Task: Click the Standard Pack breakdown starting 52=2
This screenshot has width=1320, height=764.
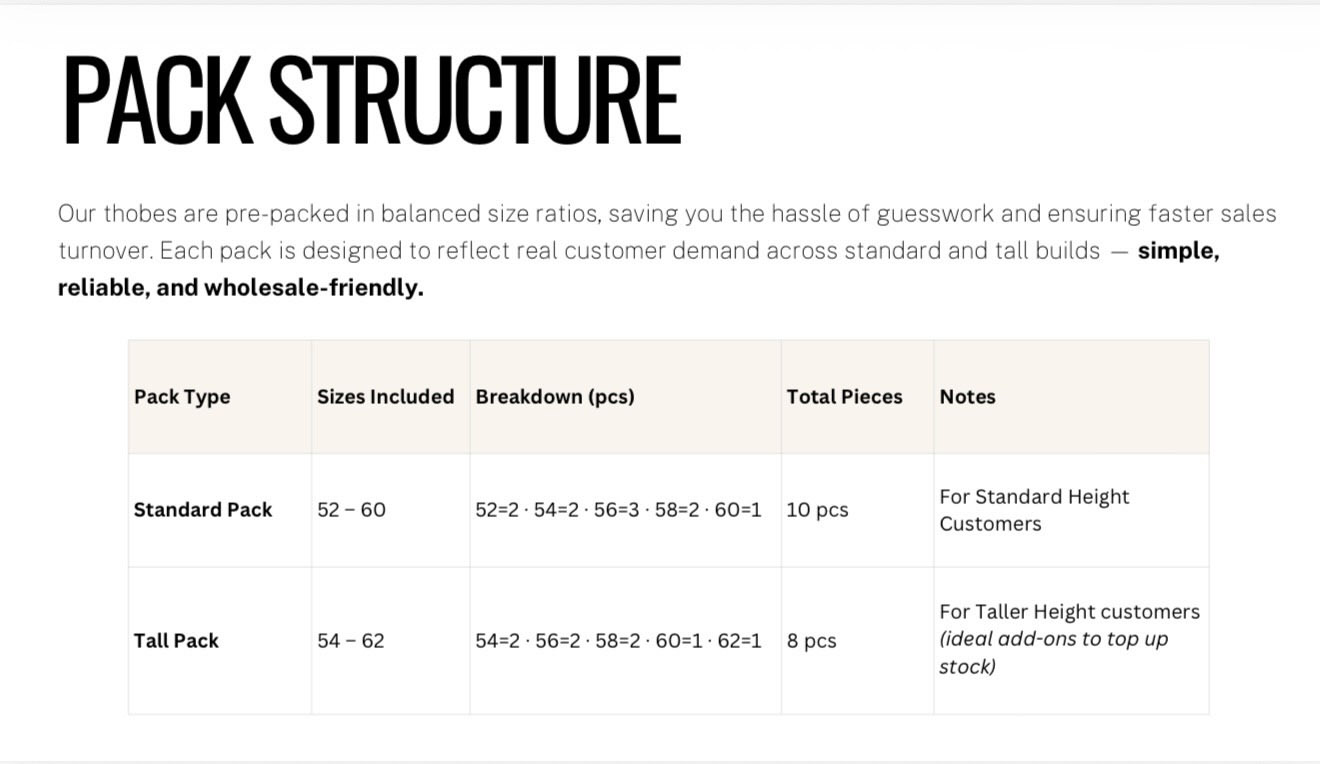Action: pos(618,510)
